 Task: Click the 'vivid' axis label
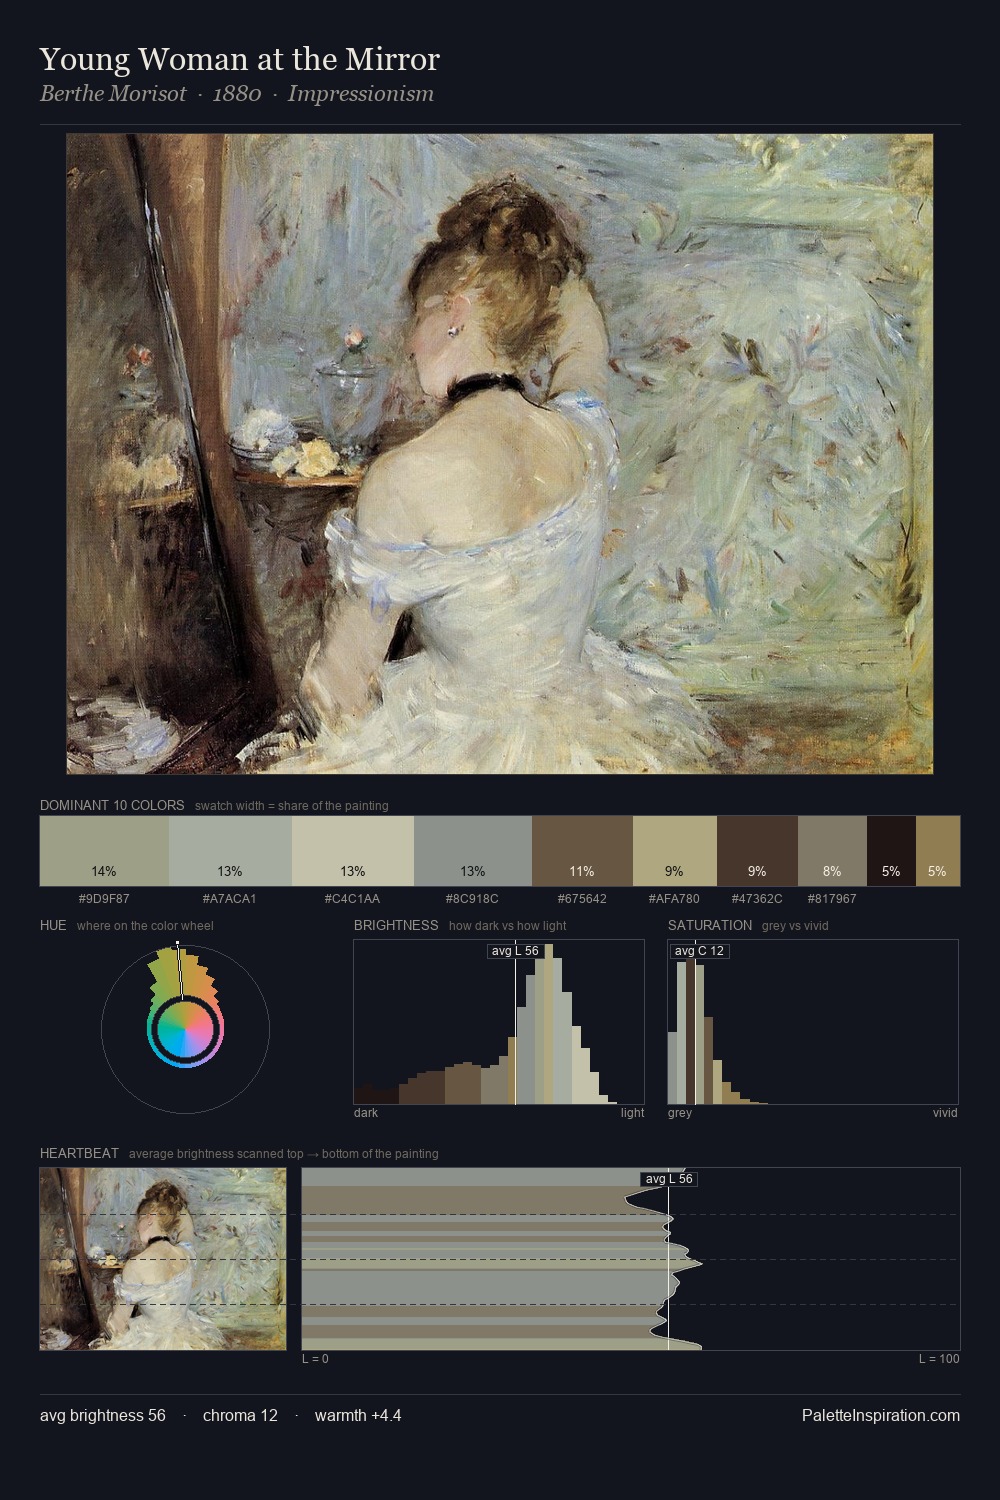pos(945,1113)
